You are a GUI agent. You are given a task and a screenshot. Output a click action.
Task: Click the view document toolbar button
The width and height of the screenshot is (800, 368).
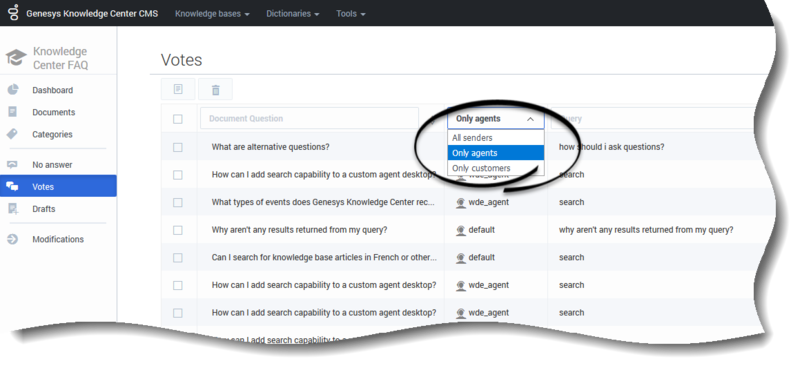coord(178,89)
